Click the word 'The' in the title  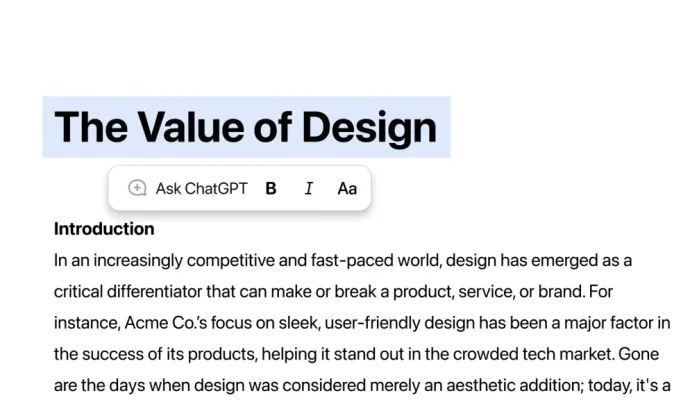tap(89, 127)
